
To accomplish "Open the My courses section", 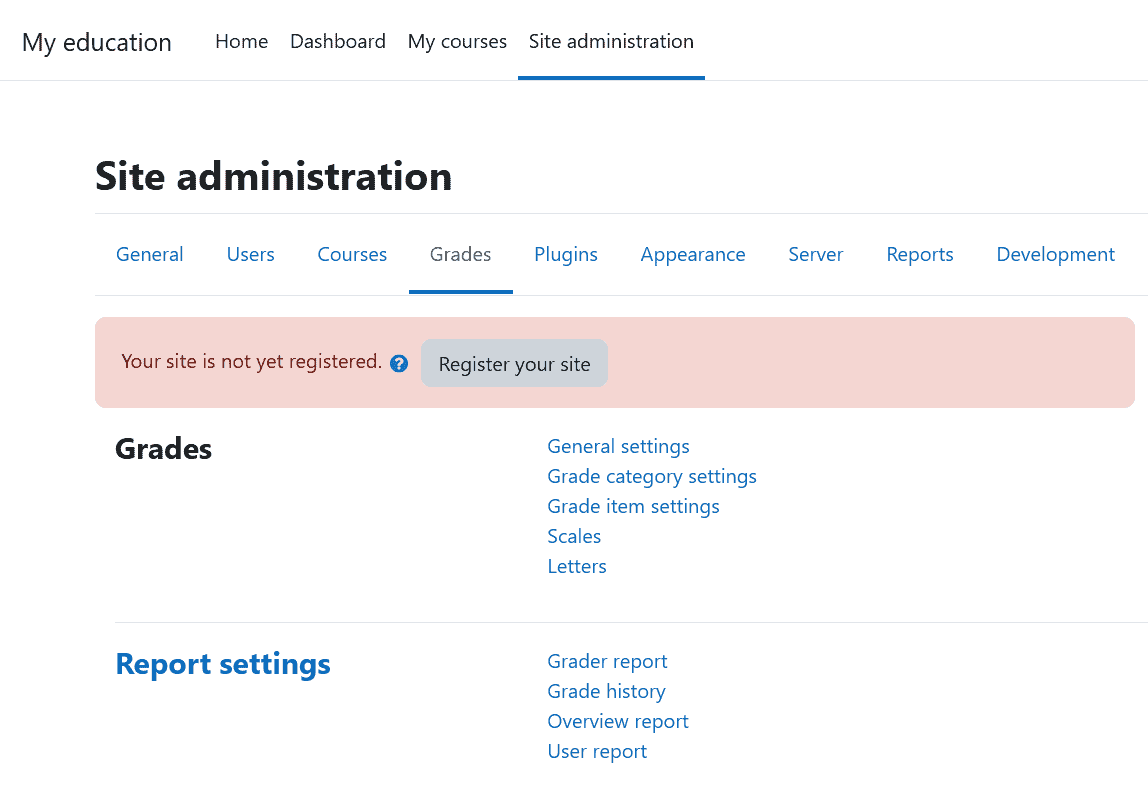I will pyautogui.click(x=456, y=41).
